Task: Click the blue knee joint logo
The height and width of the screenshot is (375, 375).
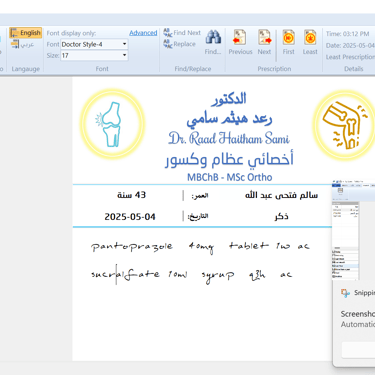Action: (x=112, y=124)
